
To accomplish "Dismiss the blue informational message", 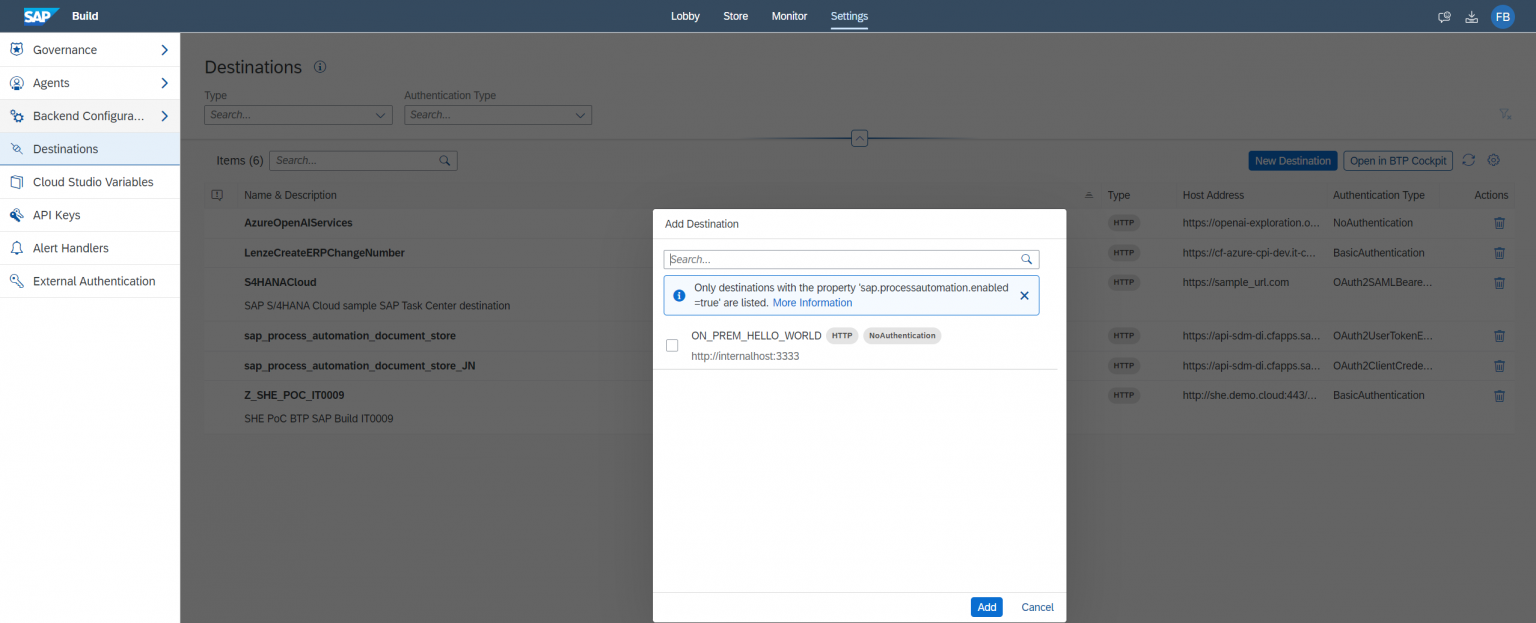I will [x=1024, y=295].
